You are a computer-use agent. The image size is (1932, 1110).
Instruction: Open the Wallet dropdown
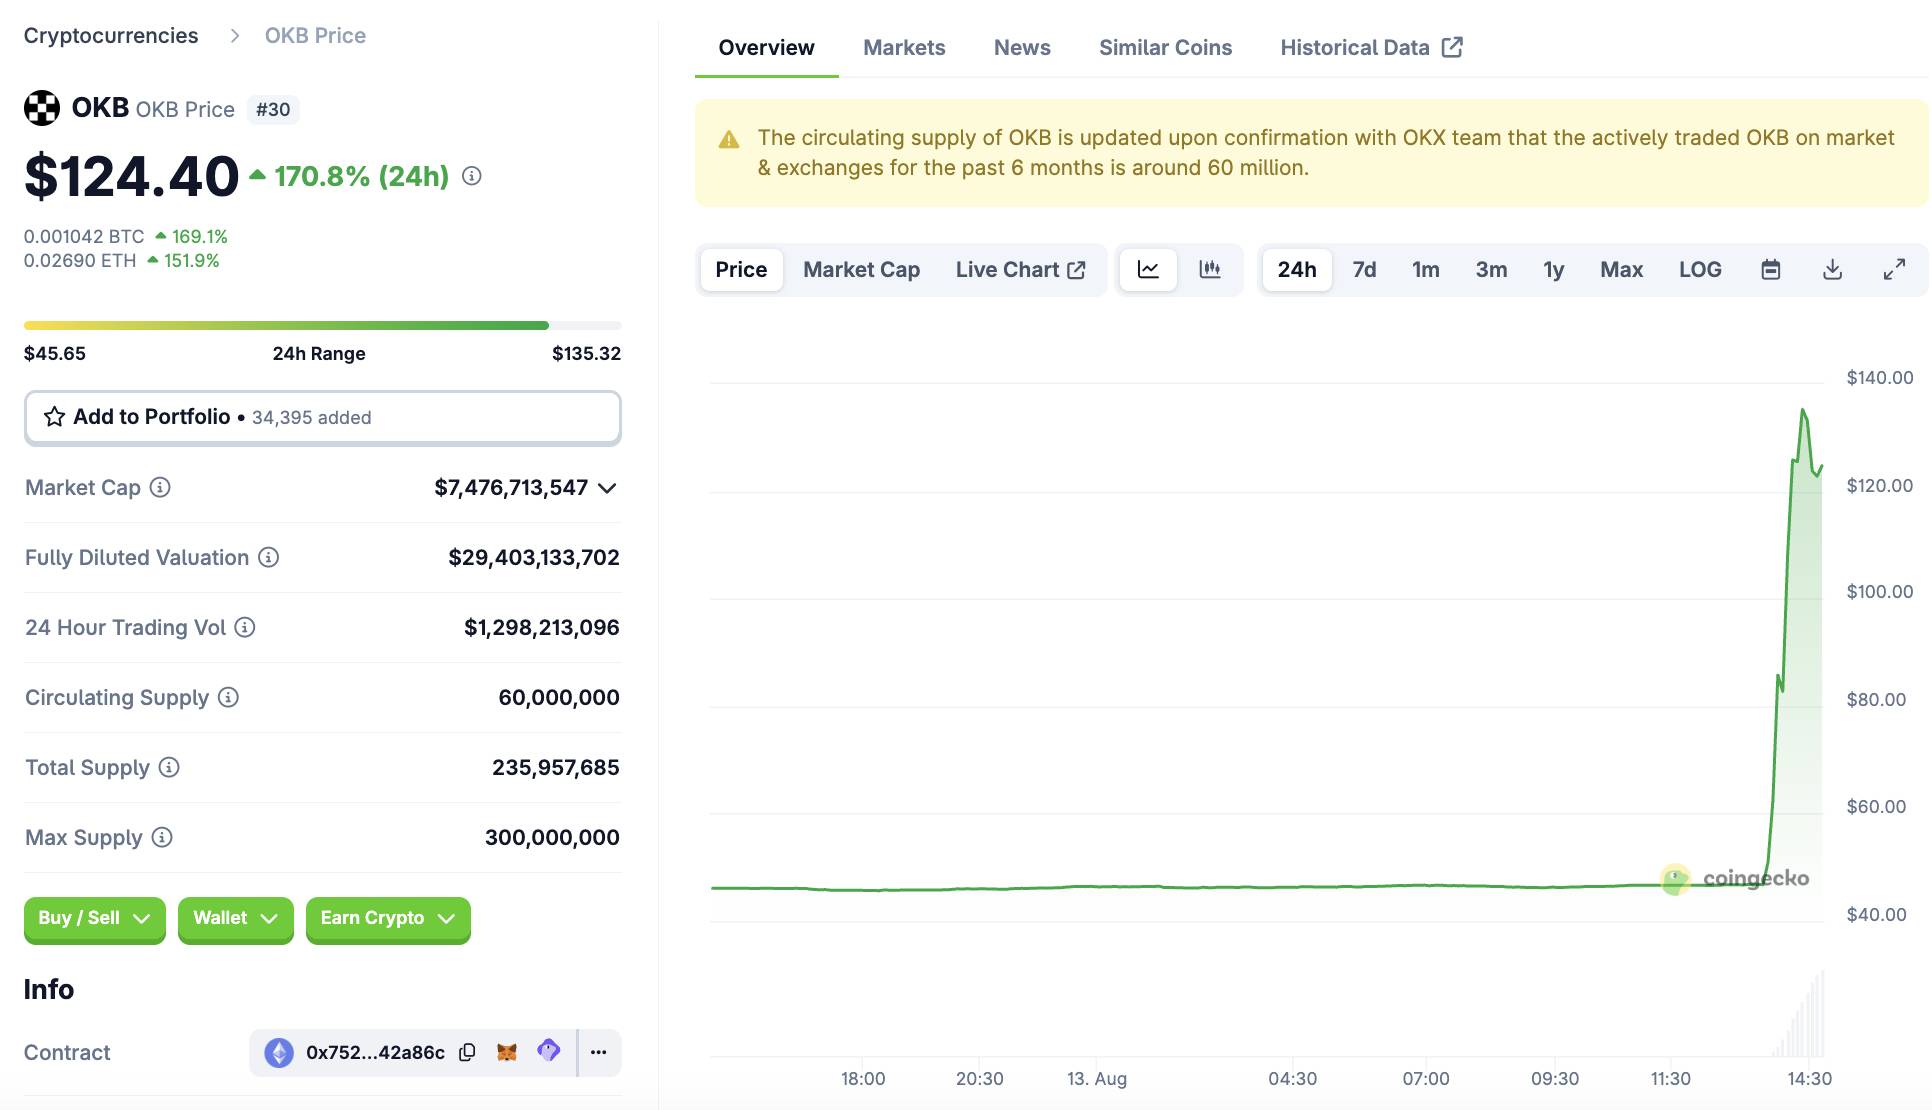(x=236, y=918)
